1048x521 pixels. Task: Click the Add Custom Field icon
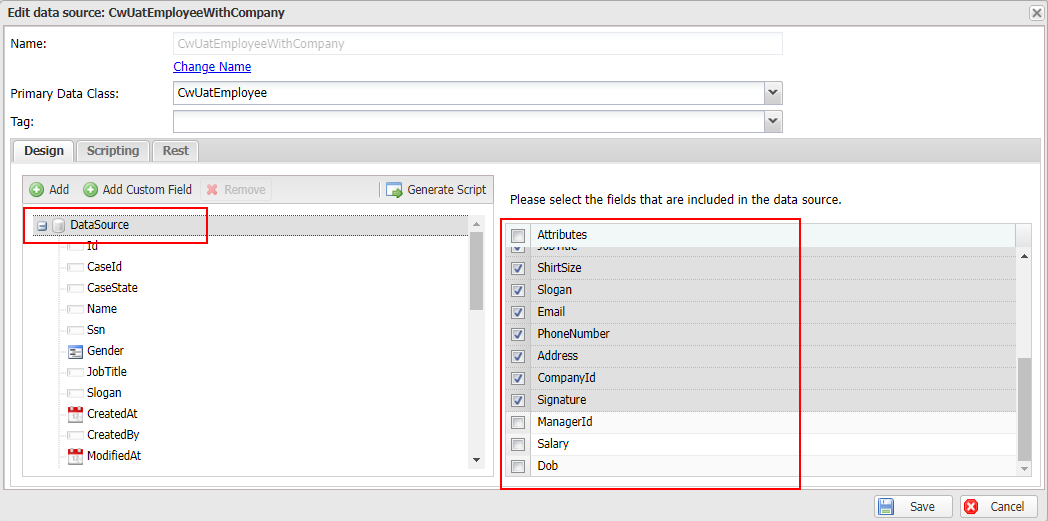pos(90,190)
